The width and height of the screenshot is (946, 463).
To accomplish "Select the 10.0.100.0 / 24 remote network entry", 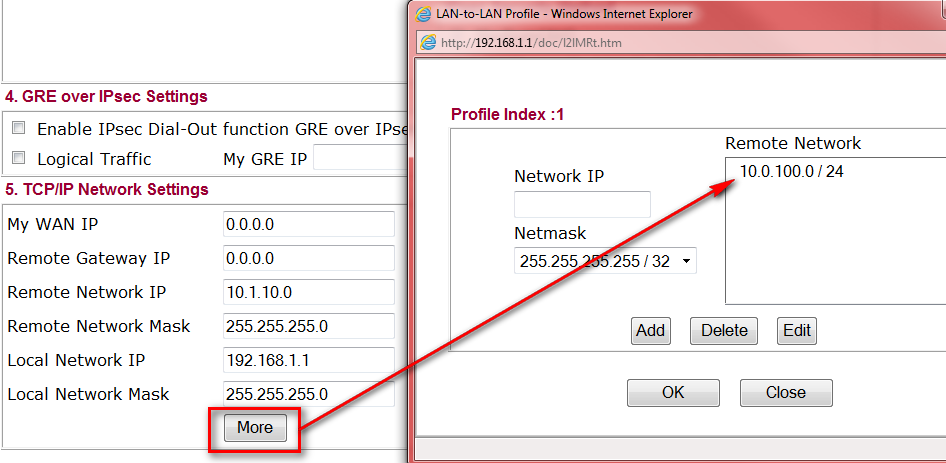I will (791, 172).
